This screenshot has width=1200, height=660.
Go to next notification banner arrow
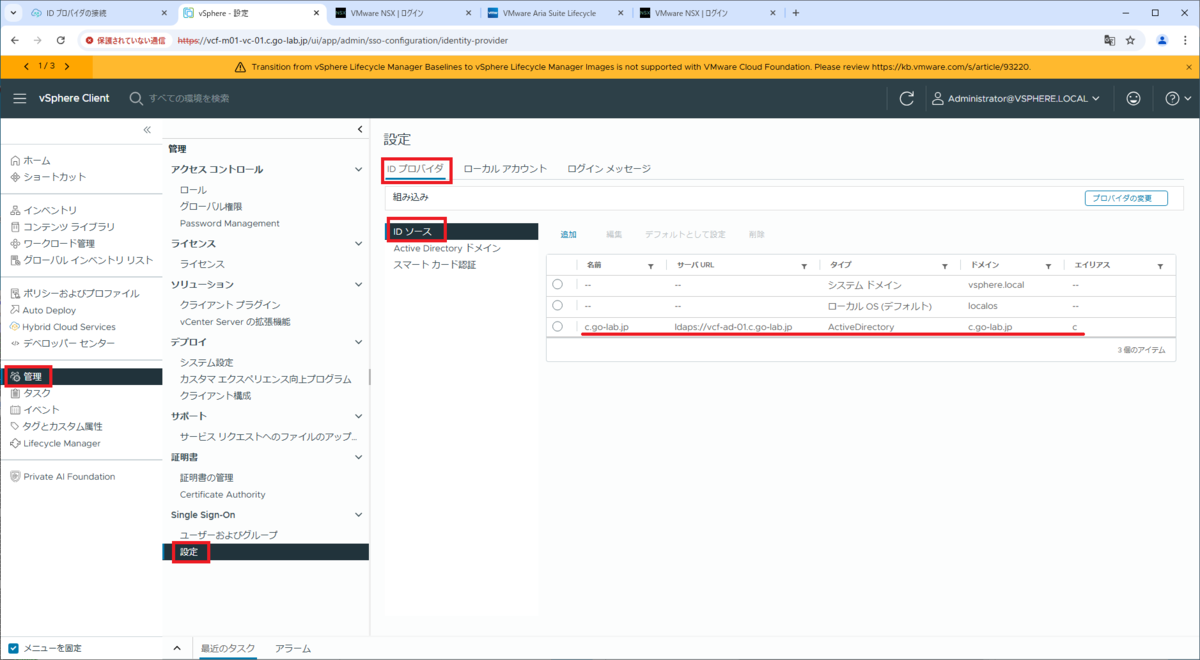point(67,66)
